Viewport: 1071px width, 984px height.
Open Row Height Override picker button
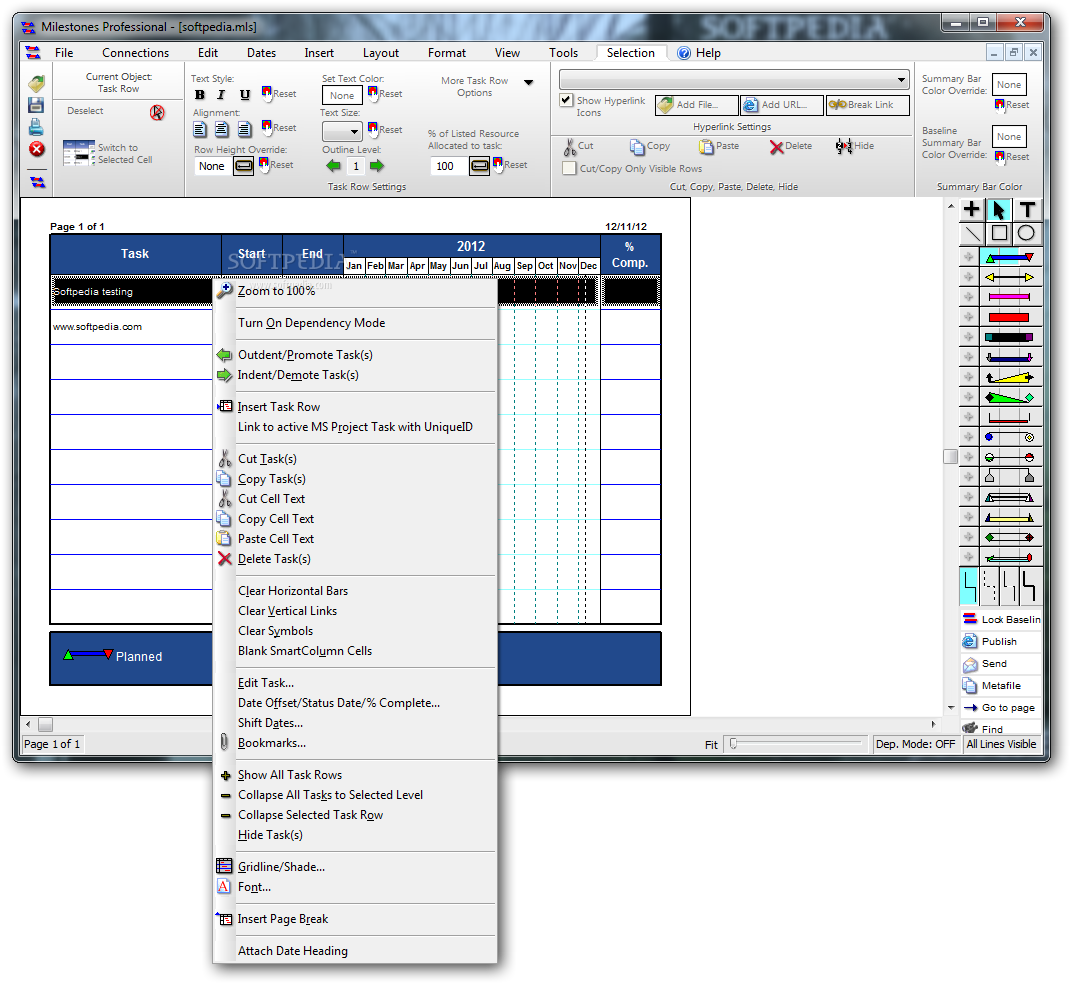[x=244, y=166]
